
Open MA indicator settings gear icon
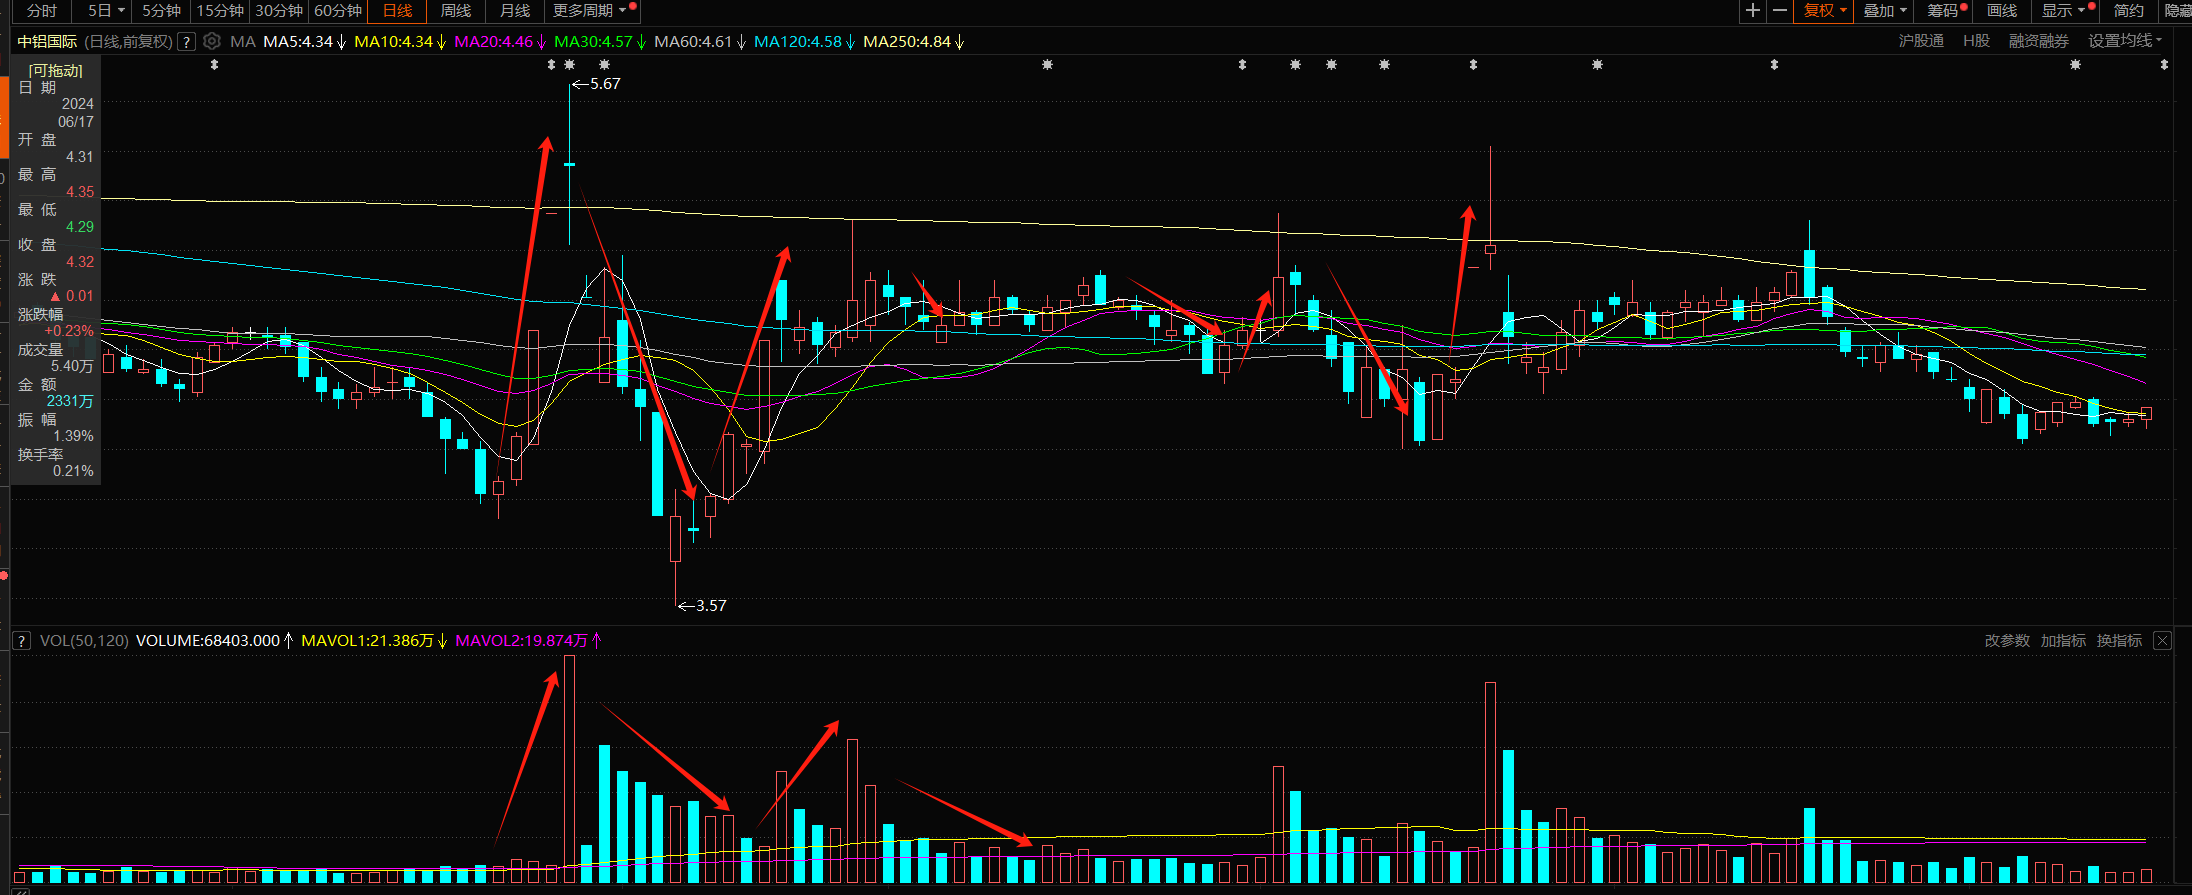(212, 41)
